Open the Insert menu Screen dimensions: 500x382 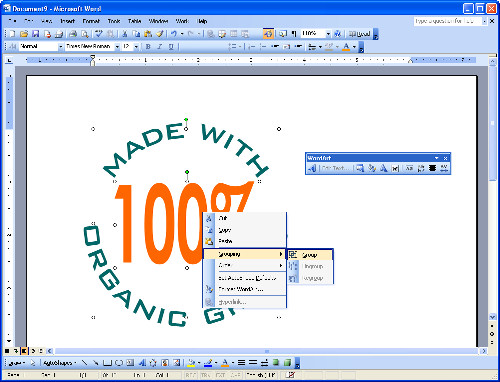pos(67,21)
